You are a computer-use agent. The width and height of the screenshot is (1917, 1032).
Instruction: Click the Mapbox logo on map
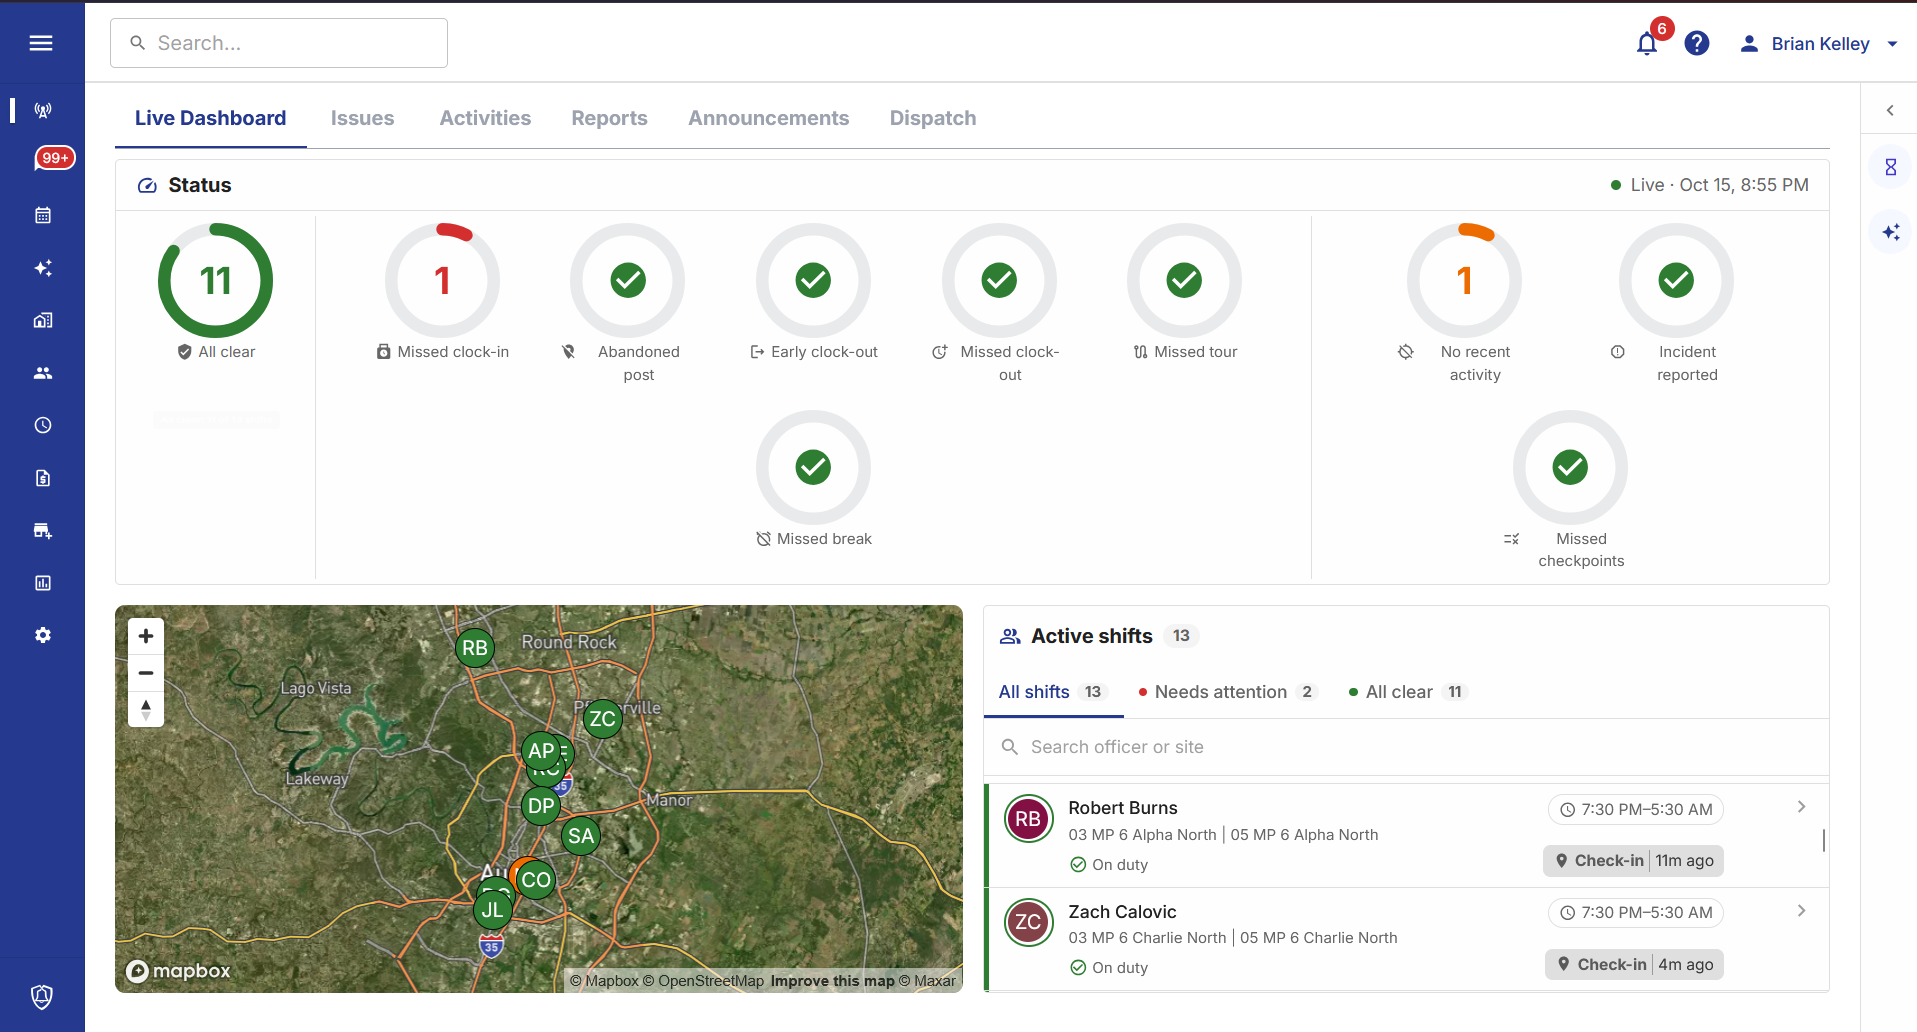click(178, 971)
